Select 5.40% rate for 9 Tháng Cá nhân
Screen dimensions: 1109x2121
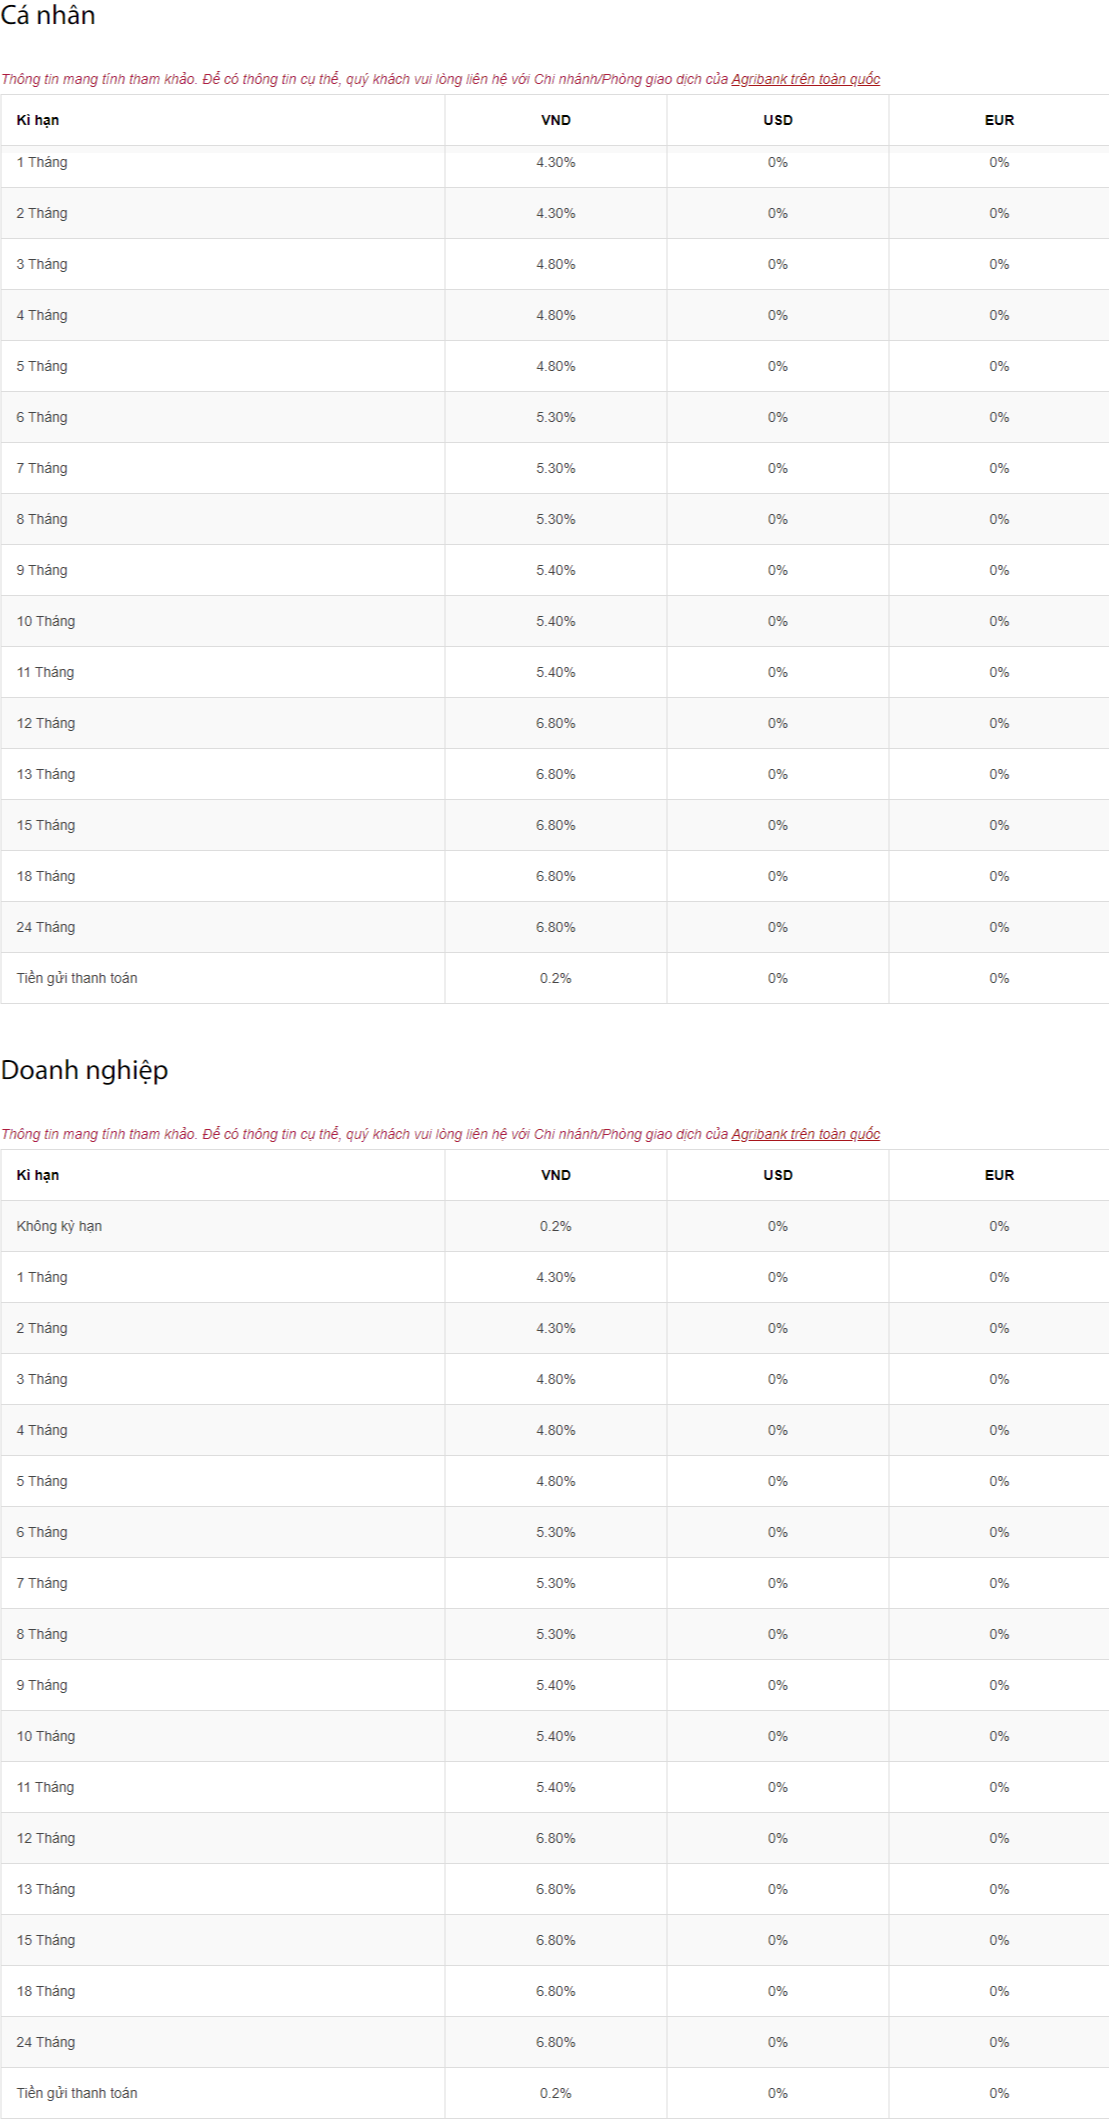click(x=556, y=570)
